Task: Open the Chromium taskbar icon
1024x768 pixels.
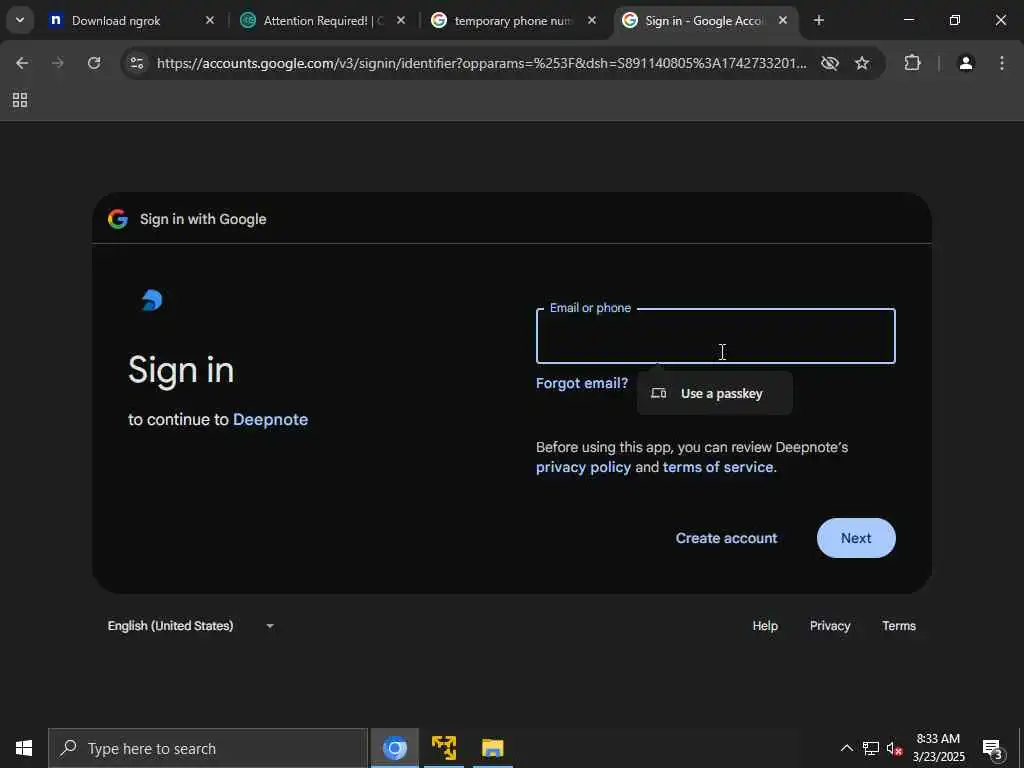Action: point(394,748)
